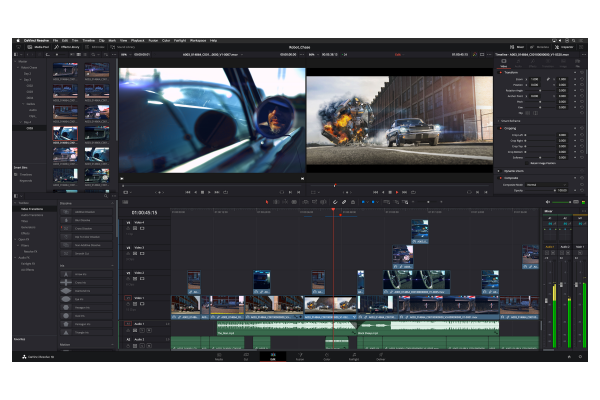600x400 pixels.
Task: Collapse the Day 3 bin
Action: [x=21, y=80]
